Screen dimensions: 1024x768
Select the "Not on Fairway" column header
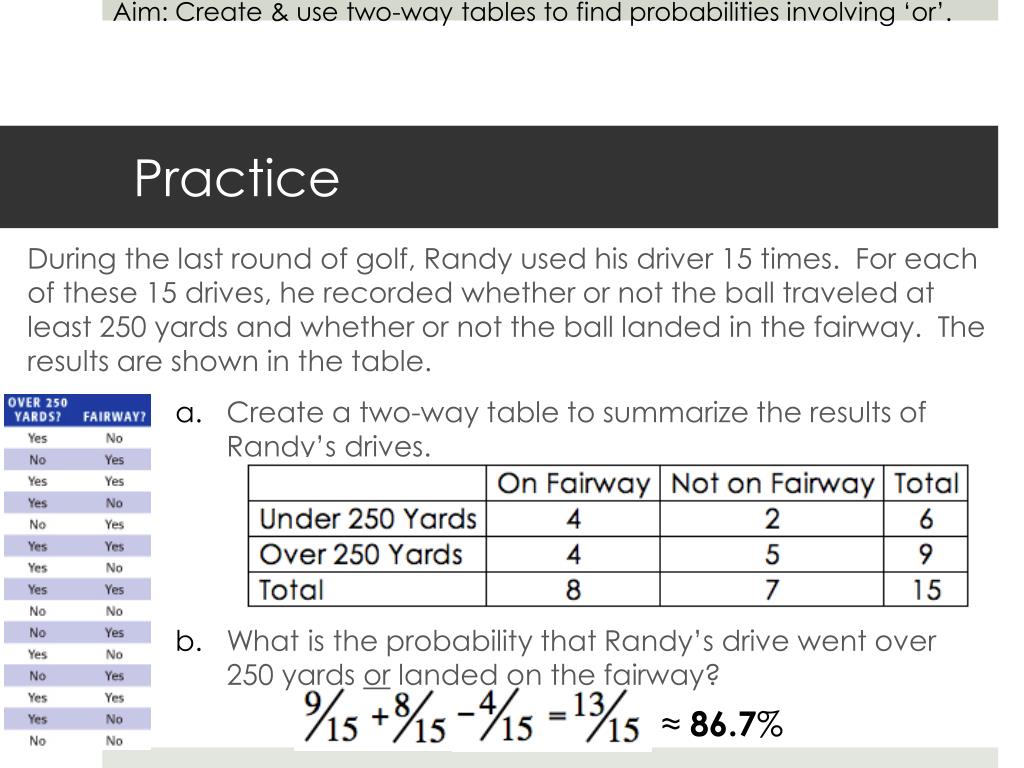[772, 484]
